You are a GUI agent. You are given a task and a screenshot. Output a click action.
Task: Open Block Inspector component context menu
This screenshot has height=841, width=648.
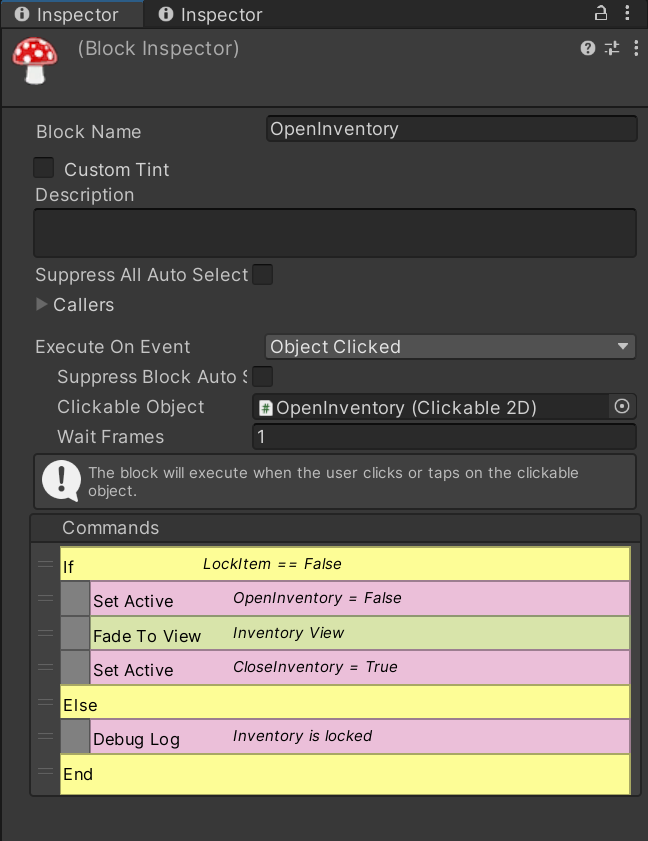[636, 48]
